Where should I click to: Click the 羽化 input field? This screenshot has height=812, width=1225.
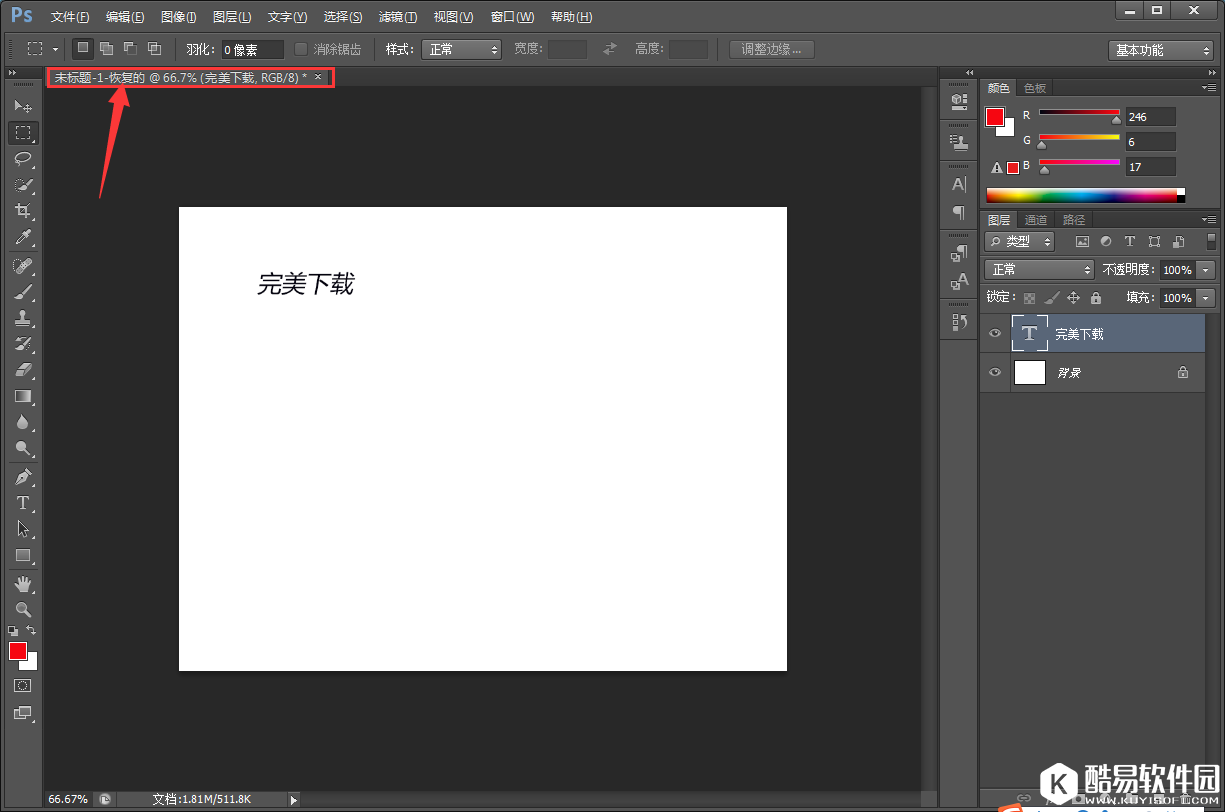tap(252, 50)
